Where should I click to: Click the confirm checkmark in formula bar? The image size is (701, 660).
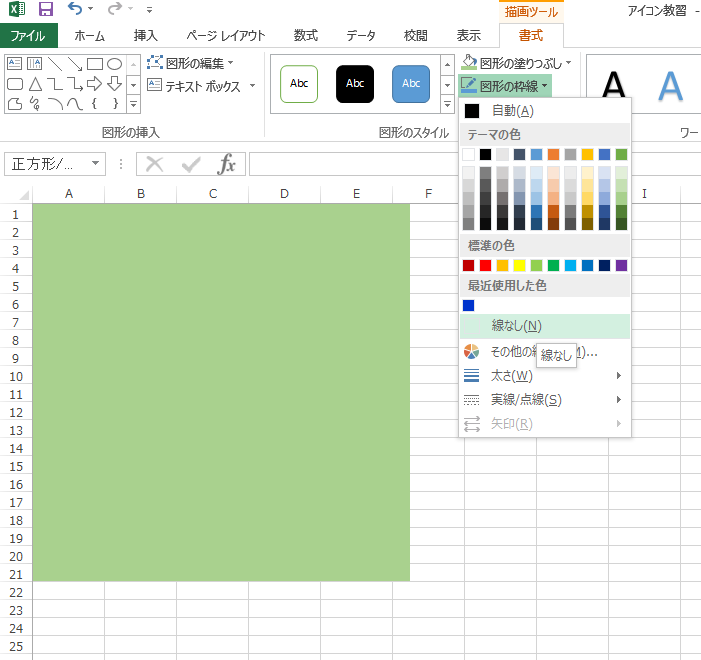(x=191, y=164)
